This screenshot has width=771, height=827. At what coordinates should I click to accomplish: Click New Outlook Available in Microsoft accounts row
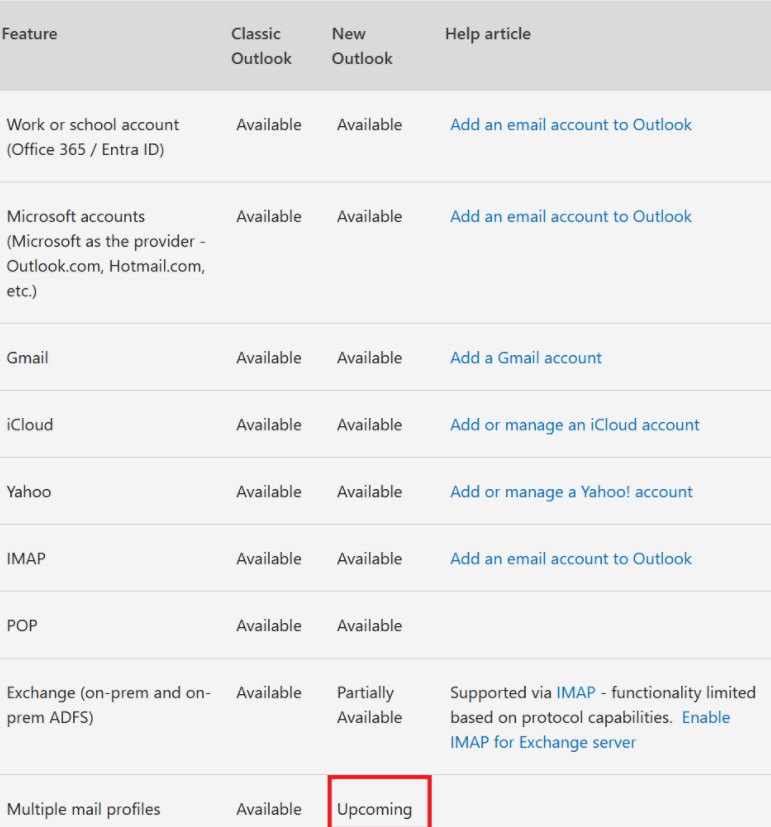(369, 216)
